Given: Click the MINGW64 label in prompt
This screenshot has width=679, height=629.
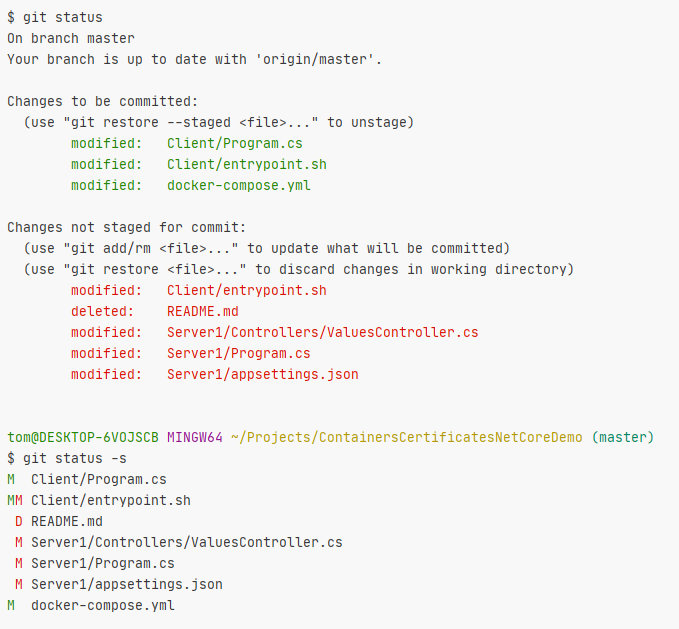Looking at the screenshot, I should (195, 437).
